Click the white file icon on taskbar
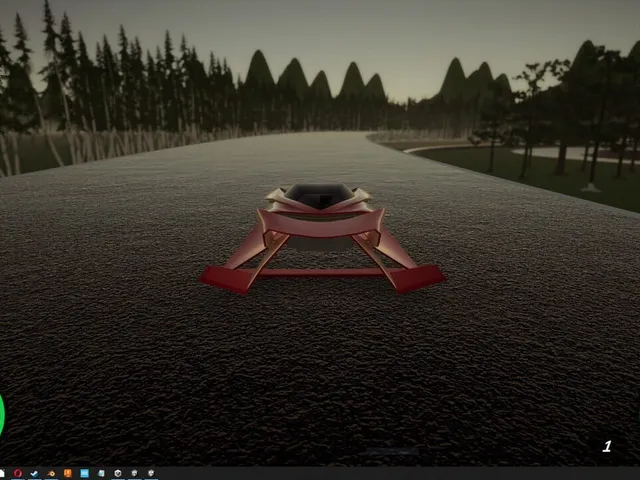The image size is (640, 480). (x=2, y=473)
